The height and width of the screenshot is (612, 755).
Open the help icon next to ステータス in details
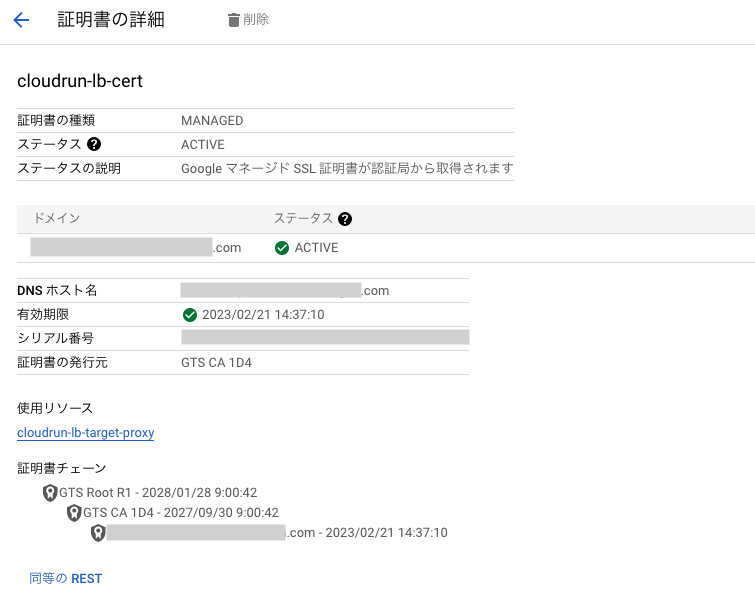point(94,144)
